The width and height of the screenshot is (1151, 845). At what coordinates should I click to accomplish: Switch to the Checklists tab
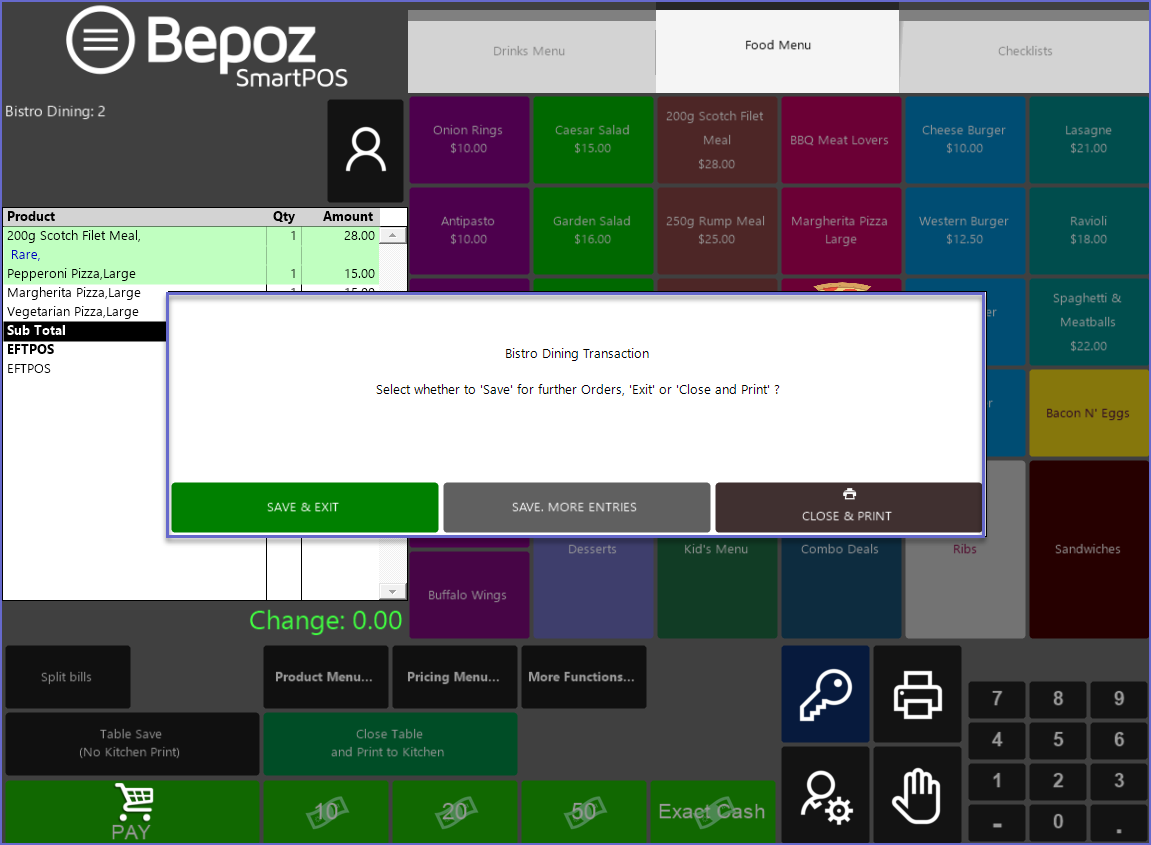[1025, 51]
